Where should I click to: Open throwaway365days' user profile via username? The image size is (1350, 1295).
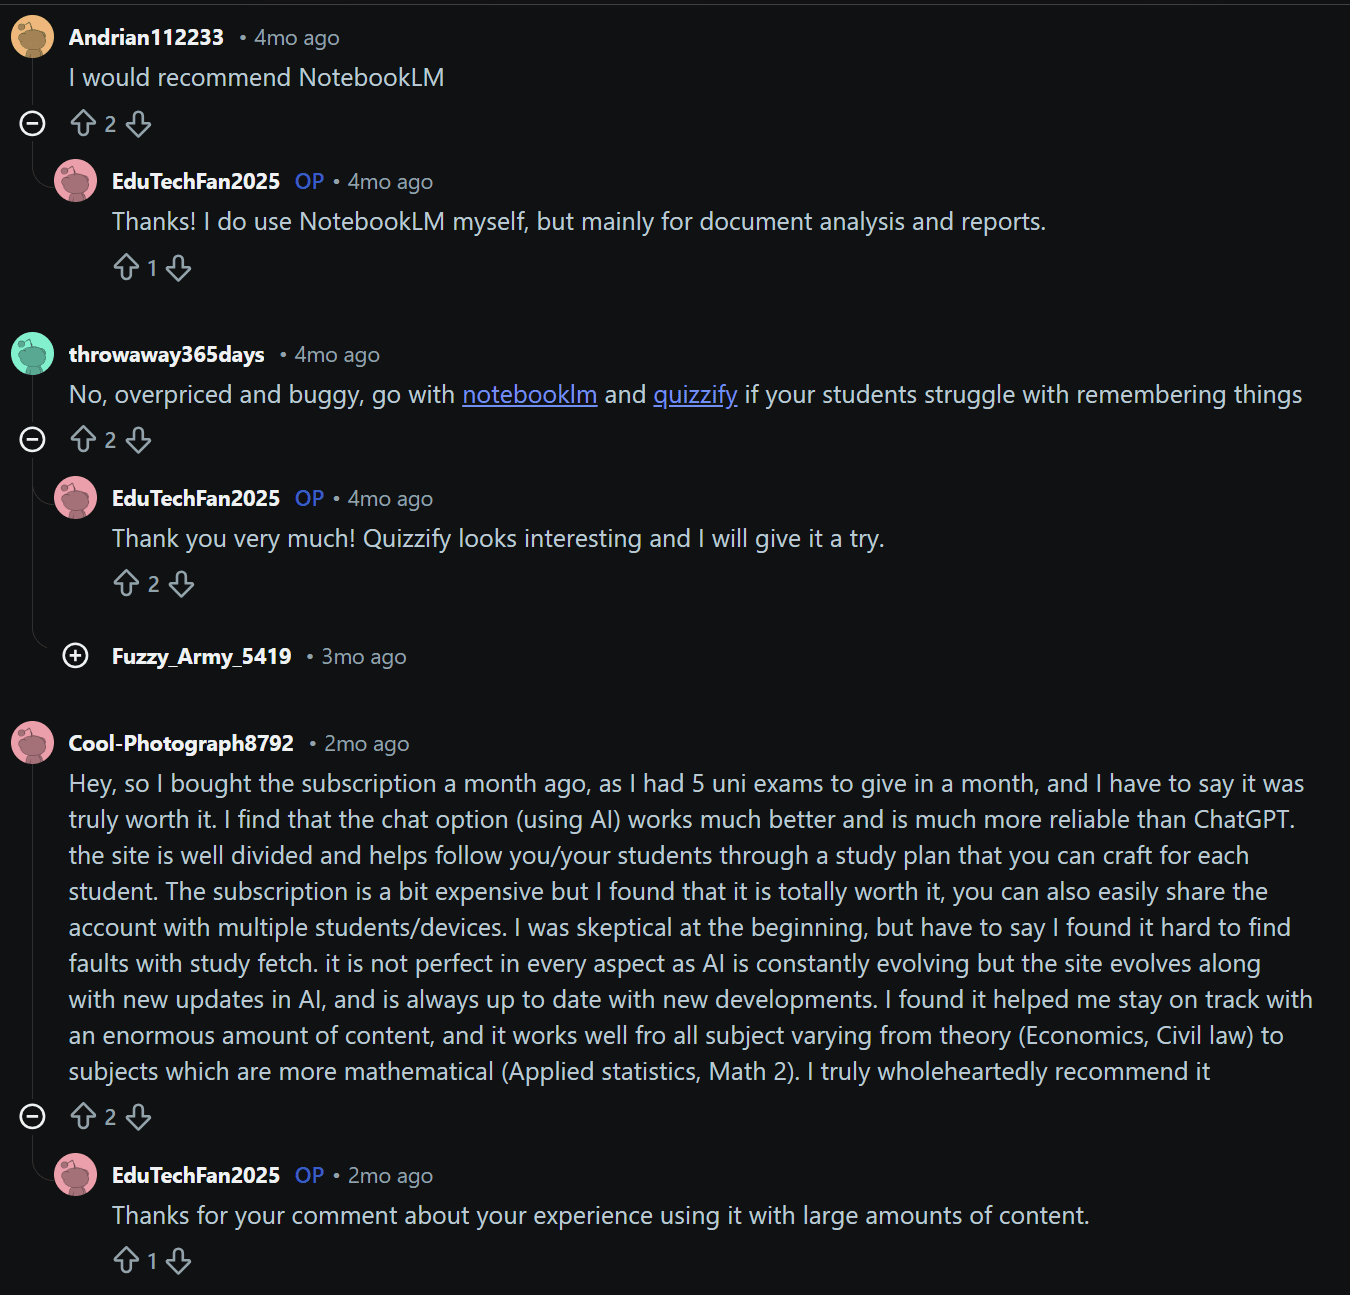[x=166, y=355]
